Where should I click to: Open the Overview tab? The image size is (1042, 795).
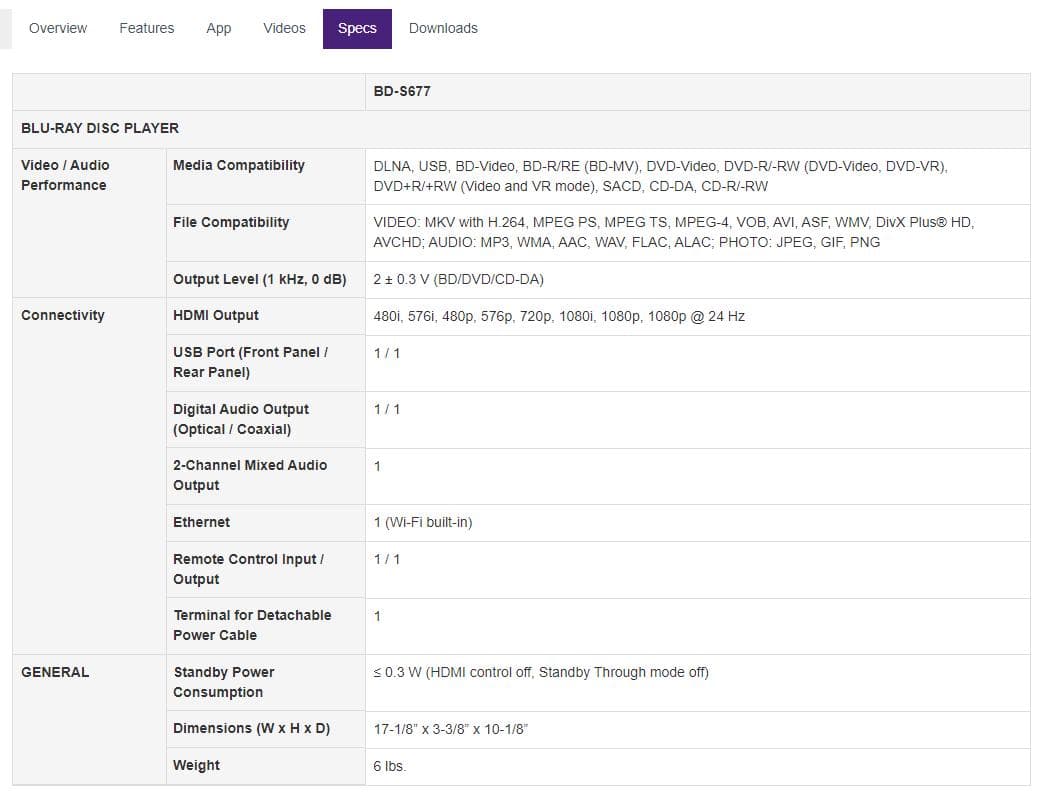tap(58, 28)
